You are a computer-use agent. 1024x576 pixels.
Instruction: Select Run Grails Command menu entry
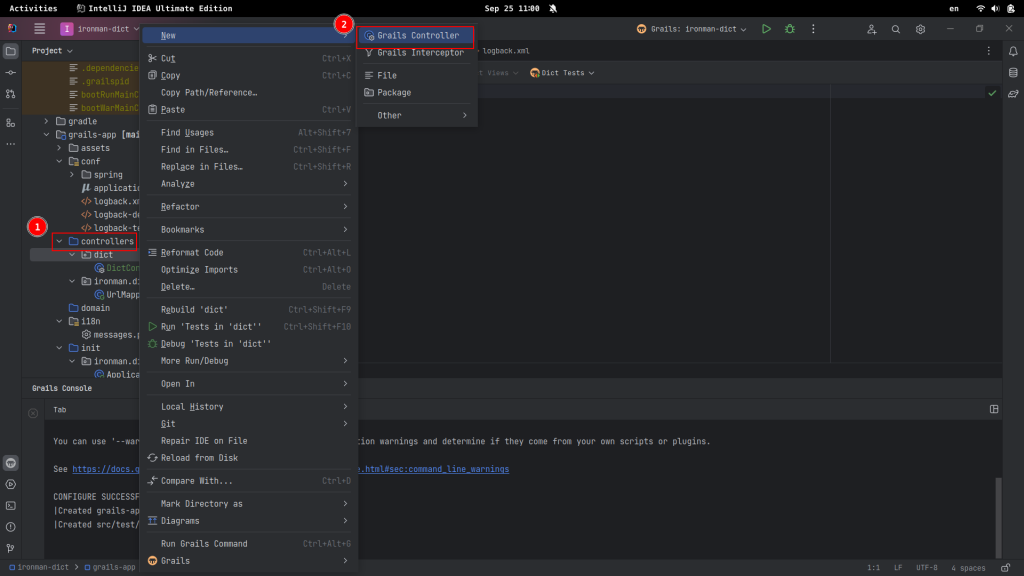tap(249, 543)
